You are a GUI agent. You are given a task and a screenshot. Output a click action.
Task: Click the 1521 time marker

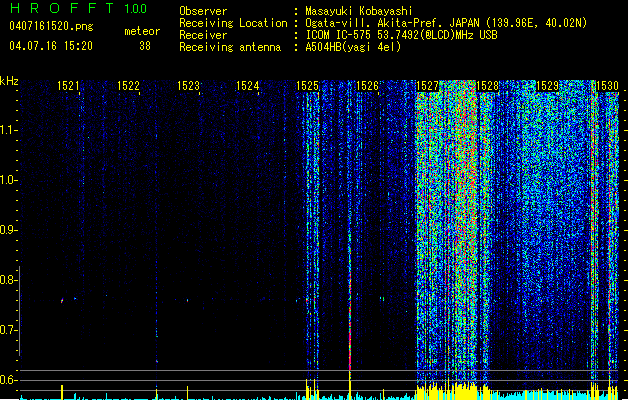point(68,86)
